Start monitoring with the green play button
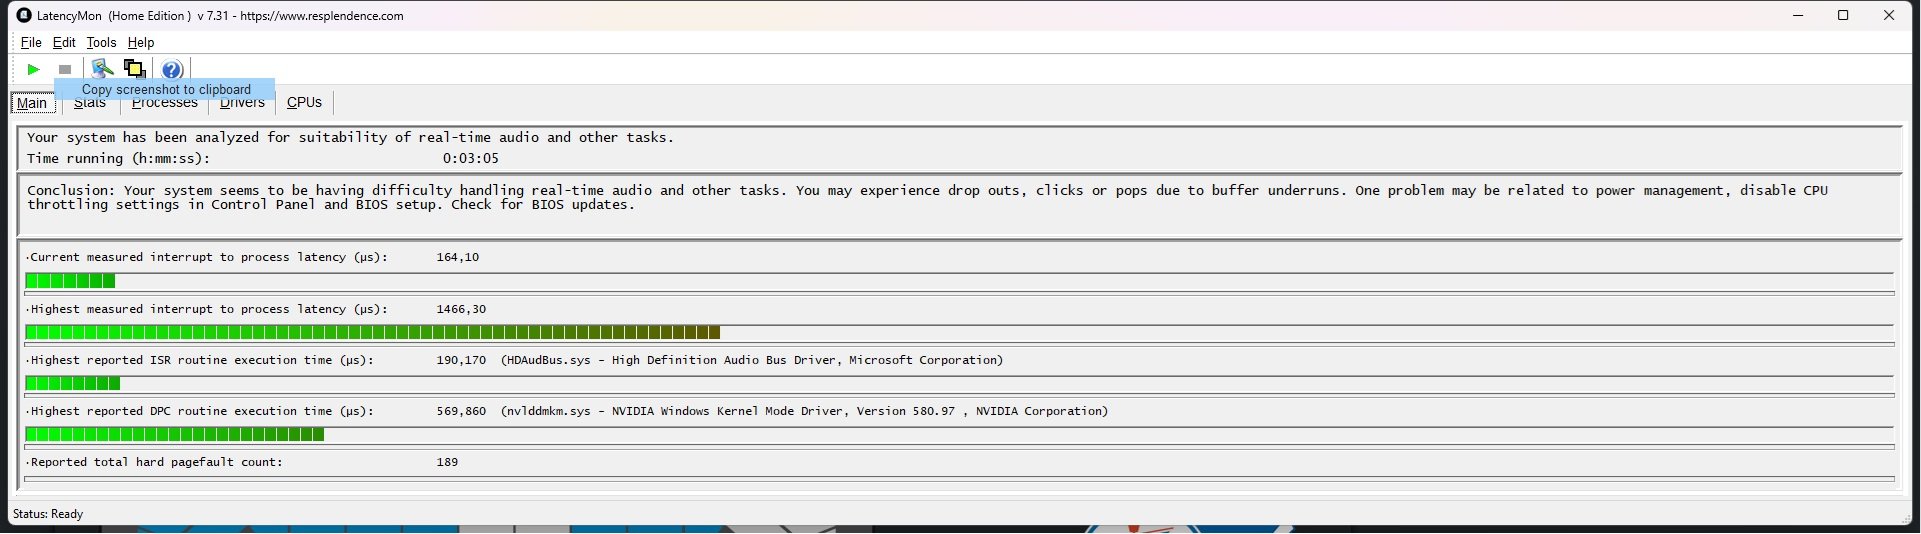The height and width of the screenshot is (534, 1921). [x=33, y=69]
